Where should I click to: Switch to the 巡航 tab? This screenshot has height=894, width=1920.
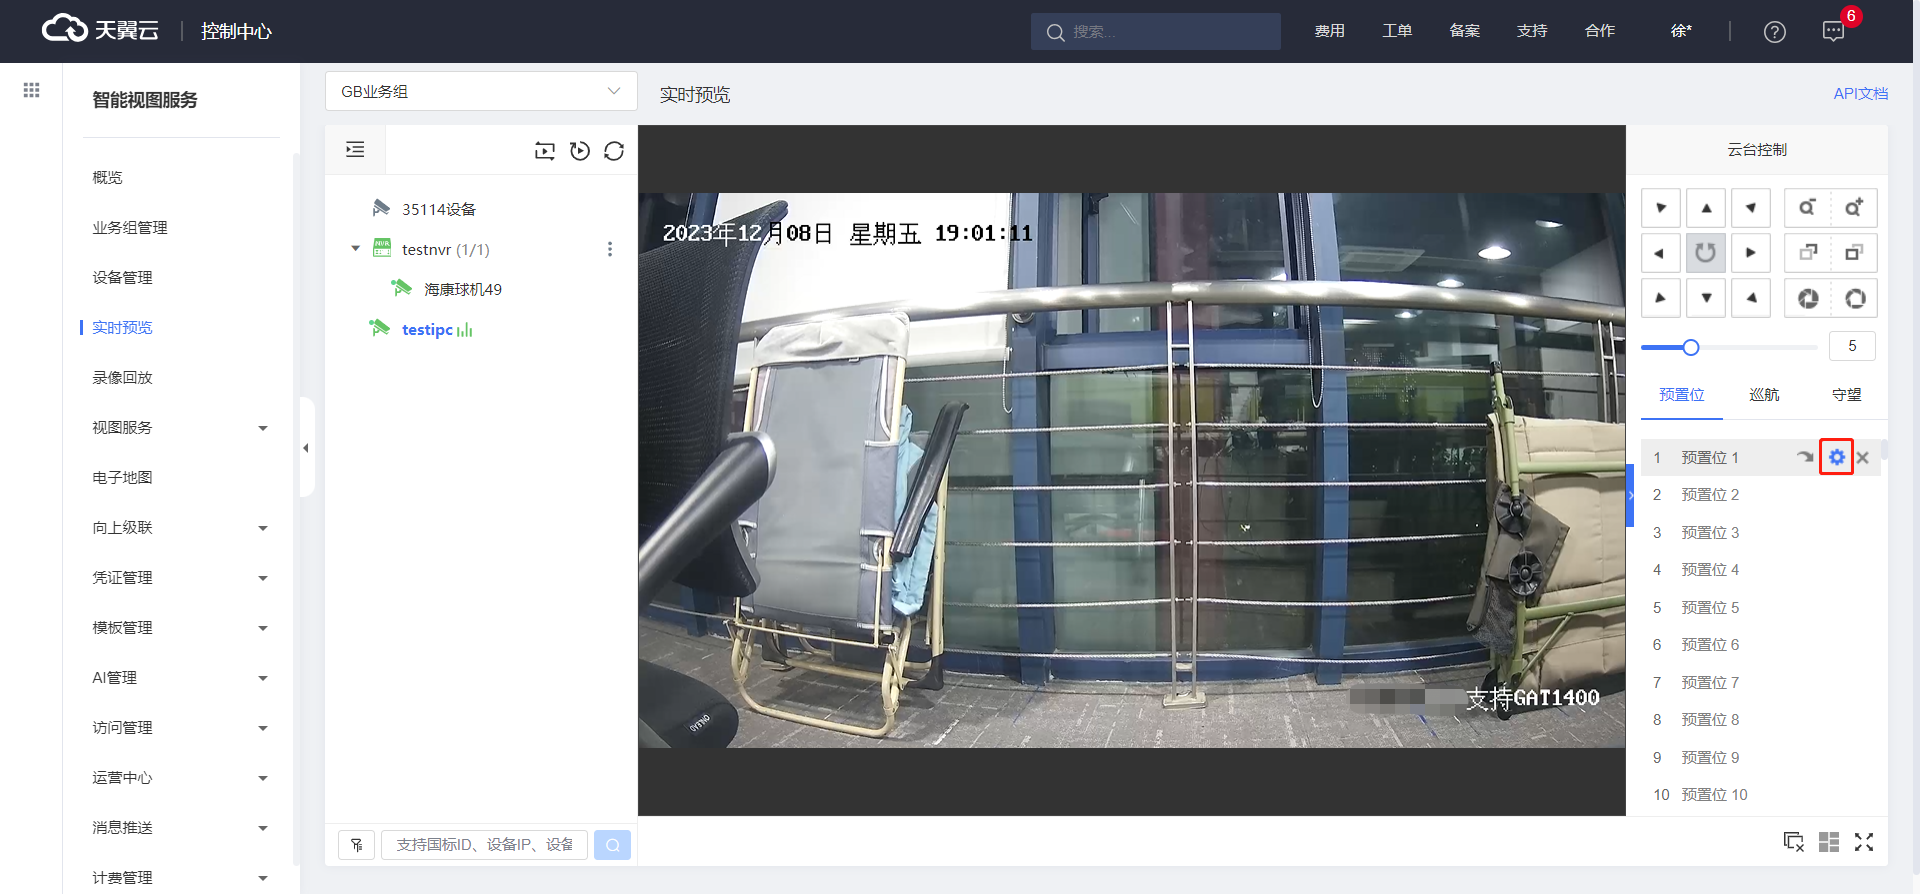1764,395
